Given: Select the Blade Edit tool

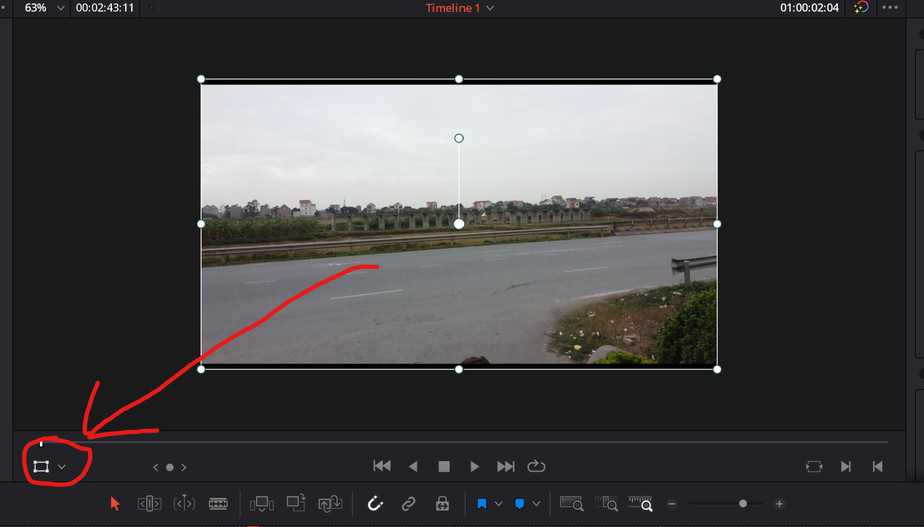Looking at the screenshot, I should pos(219,503).
